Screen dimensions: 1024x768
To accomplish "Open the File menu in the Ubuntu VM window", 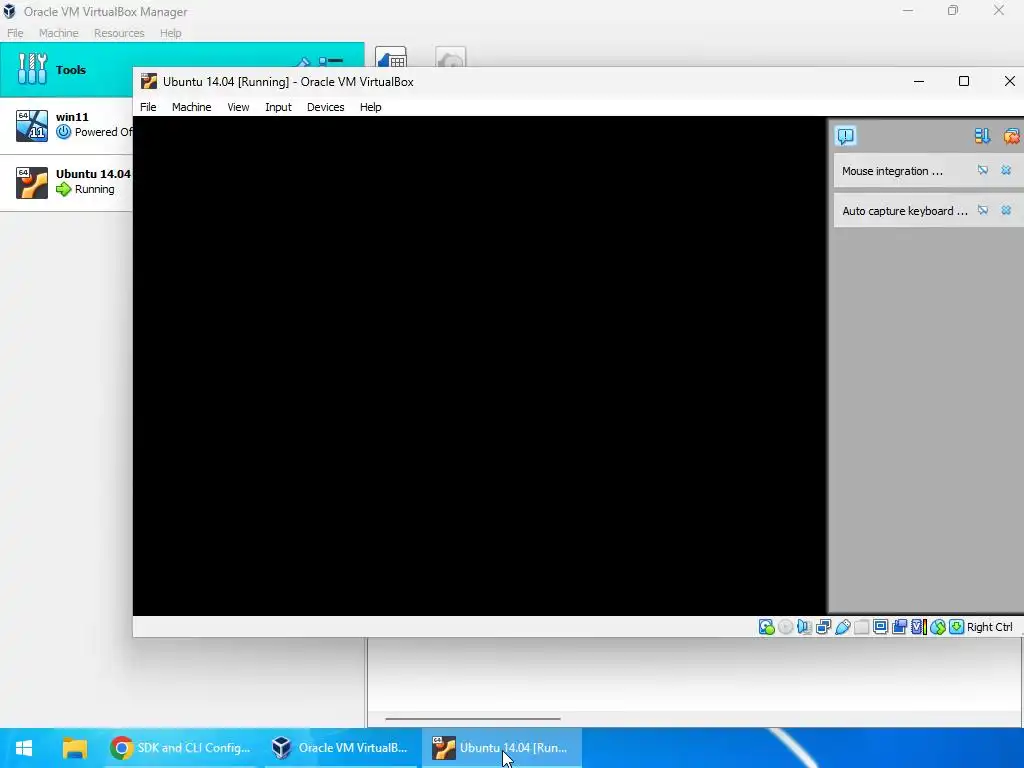I will click(x=148, y=107).
